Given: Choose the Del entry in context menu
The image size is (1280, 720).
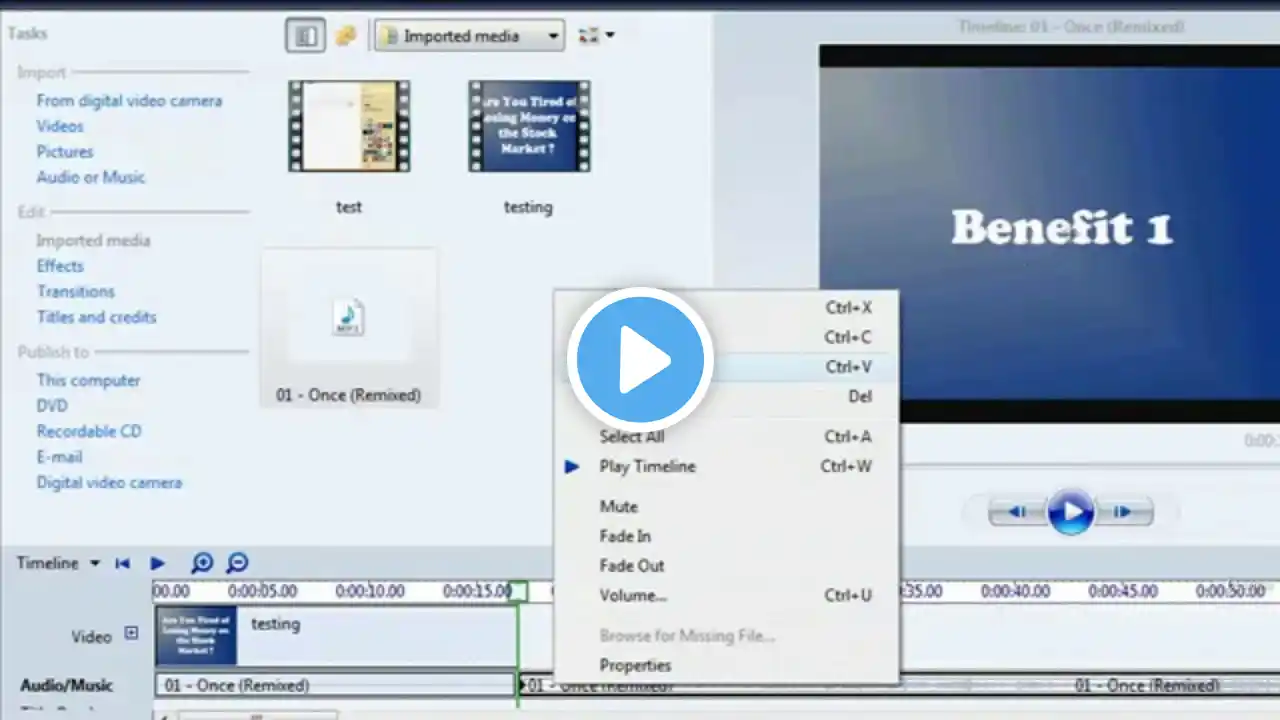Looking at the screenshot, I should tap(727, 397).
